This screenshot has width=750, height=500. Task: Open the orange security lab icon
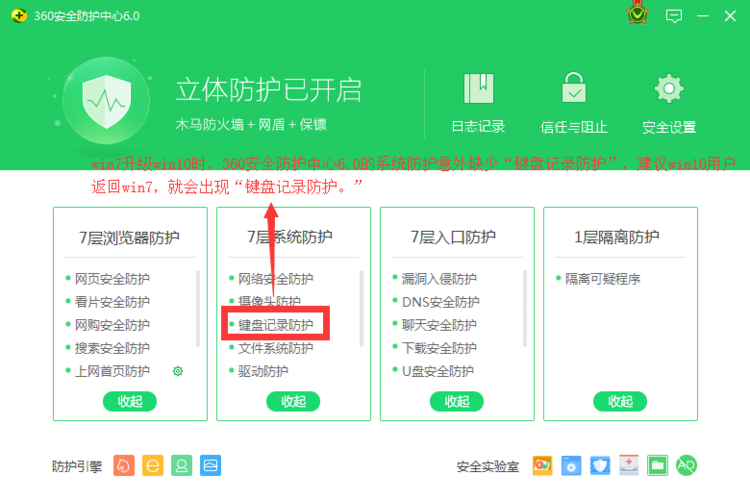tap(542, 466)
